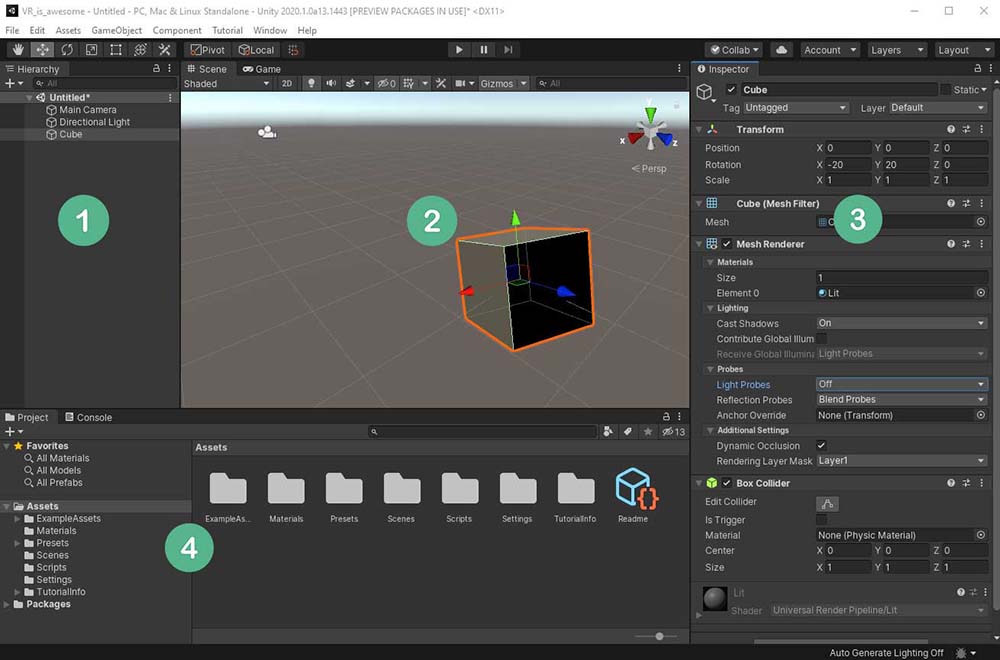
Task: Enable the Is Trigger checkbox
Action: tap(821, 520)
